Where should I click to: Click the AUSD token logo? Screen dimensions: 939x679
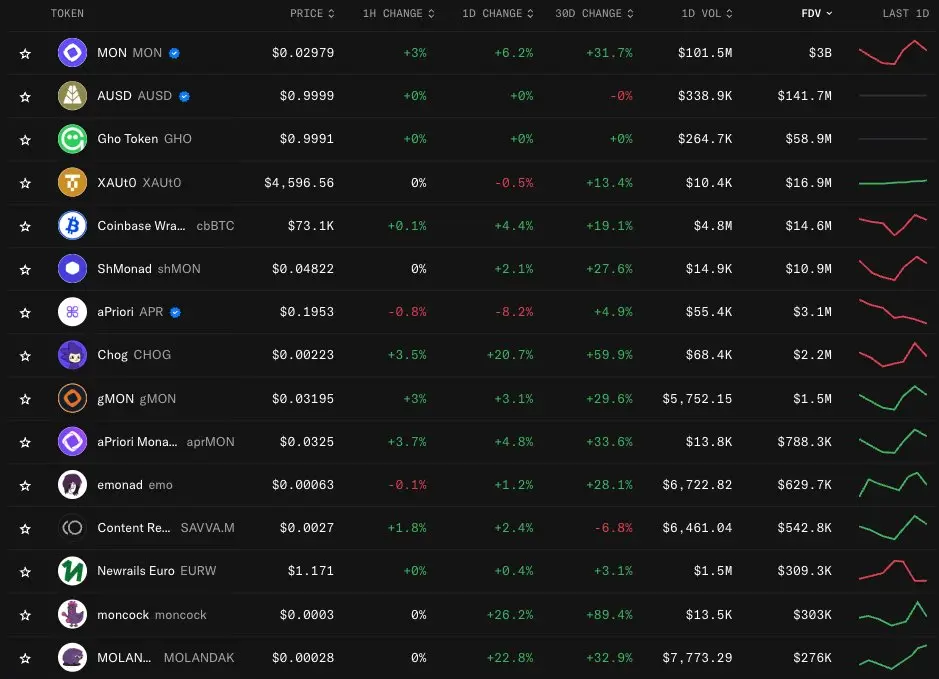coord(72,96)
